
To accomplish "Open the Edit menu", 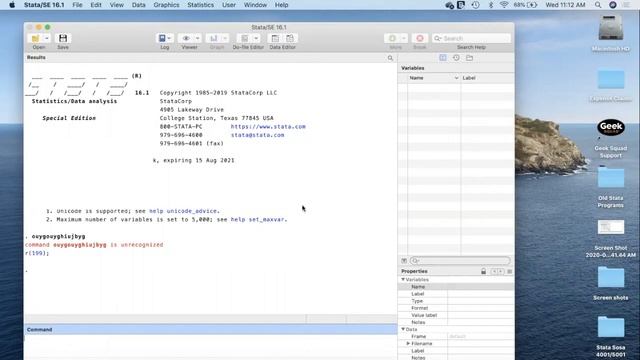I will coord(96,5).
